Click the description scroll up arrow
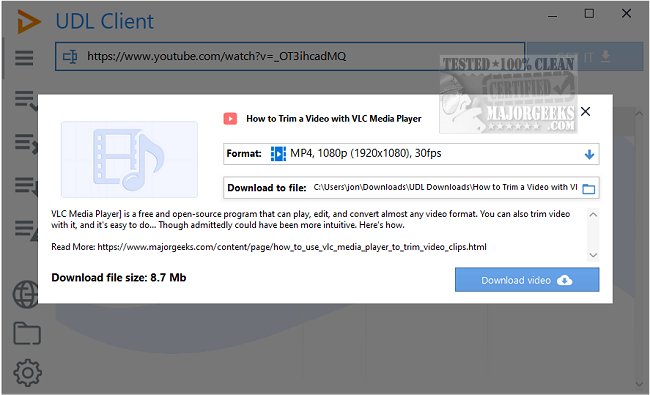Viewport: 650px width, 395px height. pos(593,215)
